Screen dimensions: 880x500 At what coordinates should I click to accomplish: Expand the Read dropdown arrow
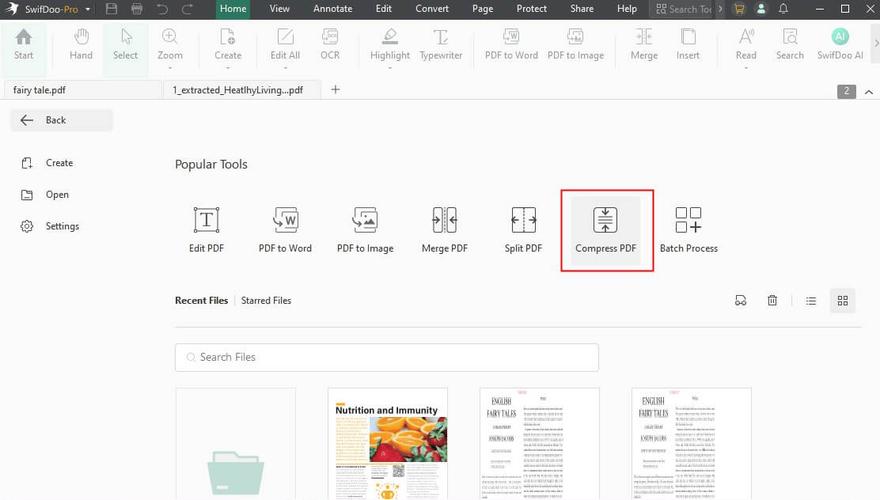click(x=746, y=68)
